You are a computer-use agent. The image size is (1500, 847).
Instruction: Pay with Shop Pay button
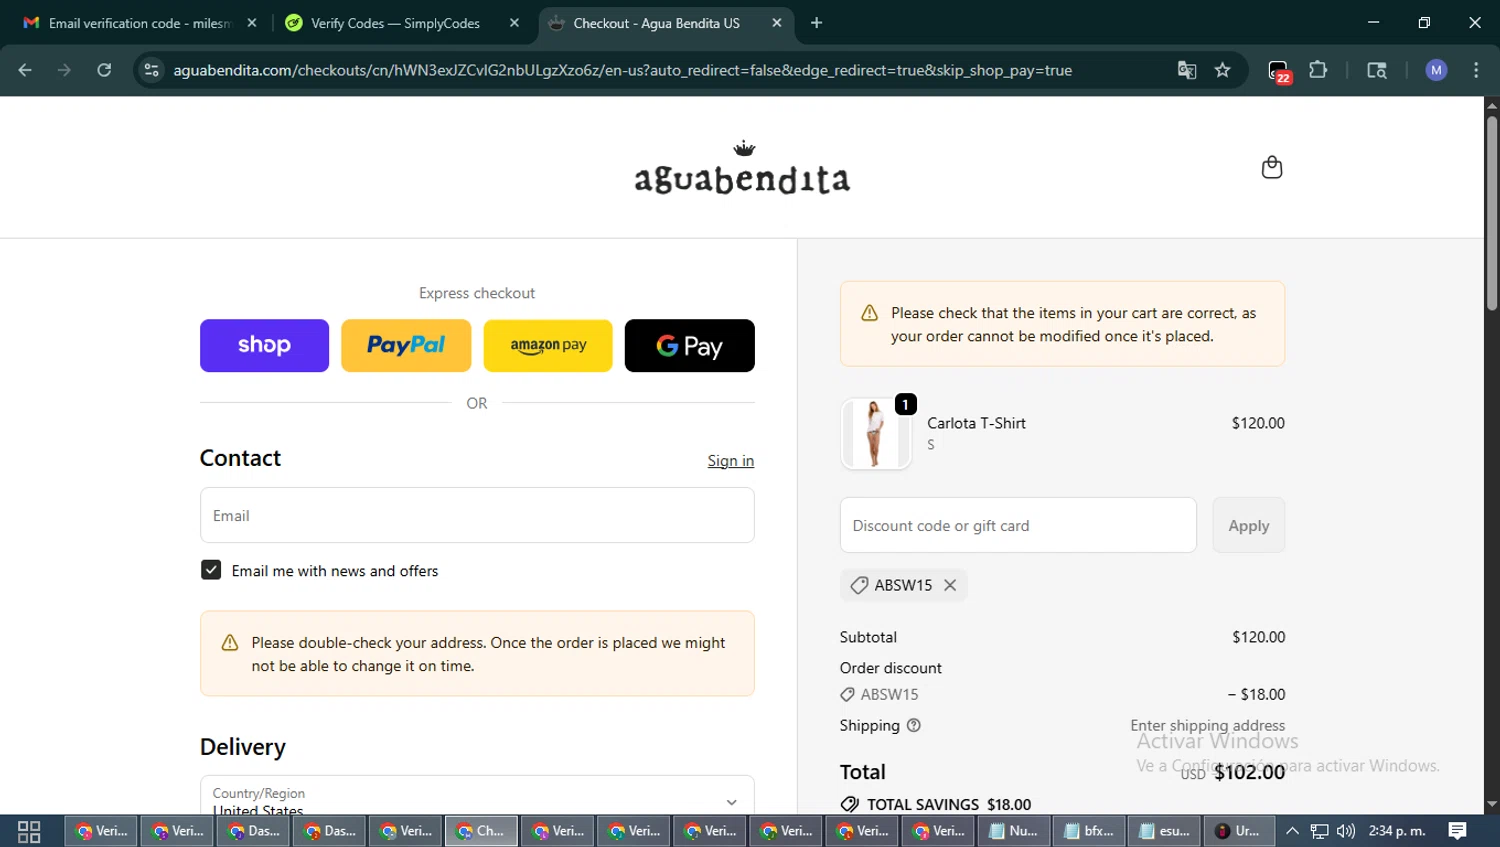click(x=264, y=346)
